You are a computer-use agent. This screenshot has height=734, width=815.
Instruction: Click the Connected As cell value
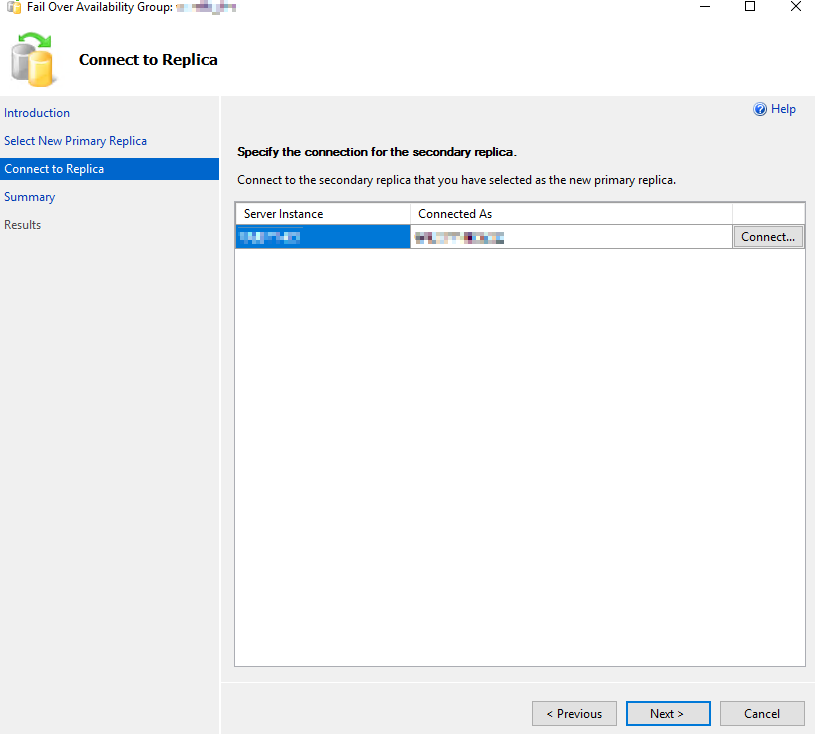coord(460,237)
